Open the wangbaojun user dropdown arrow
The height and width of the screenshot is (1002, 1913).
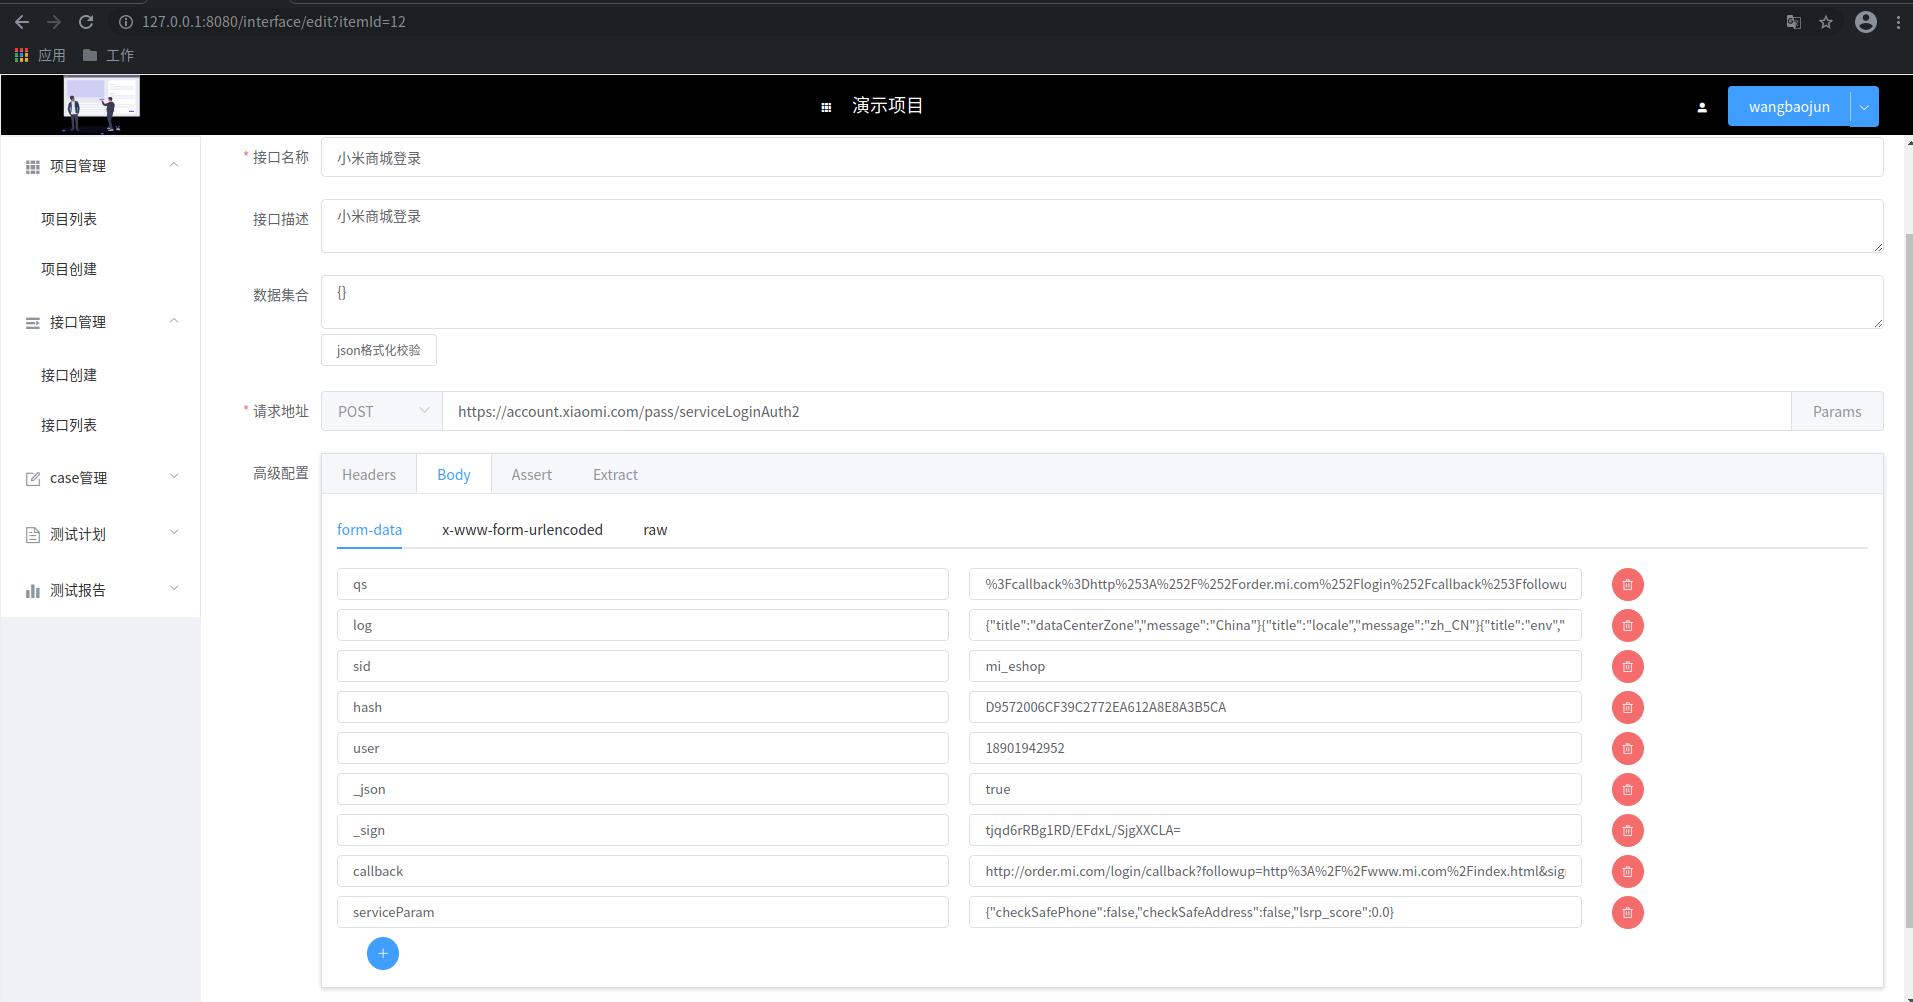pos(1864,107)
